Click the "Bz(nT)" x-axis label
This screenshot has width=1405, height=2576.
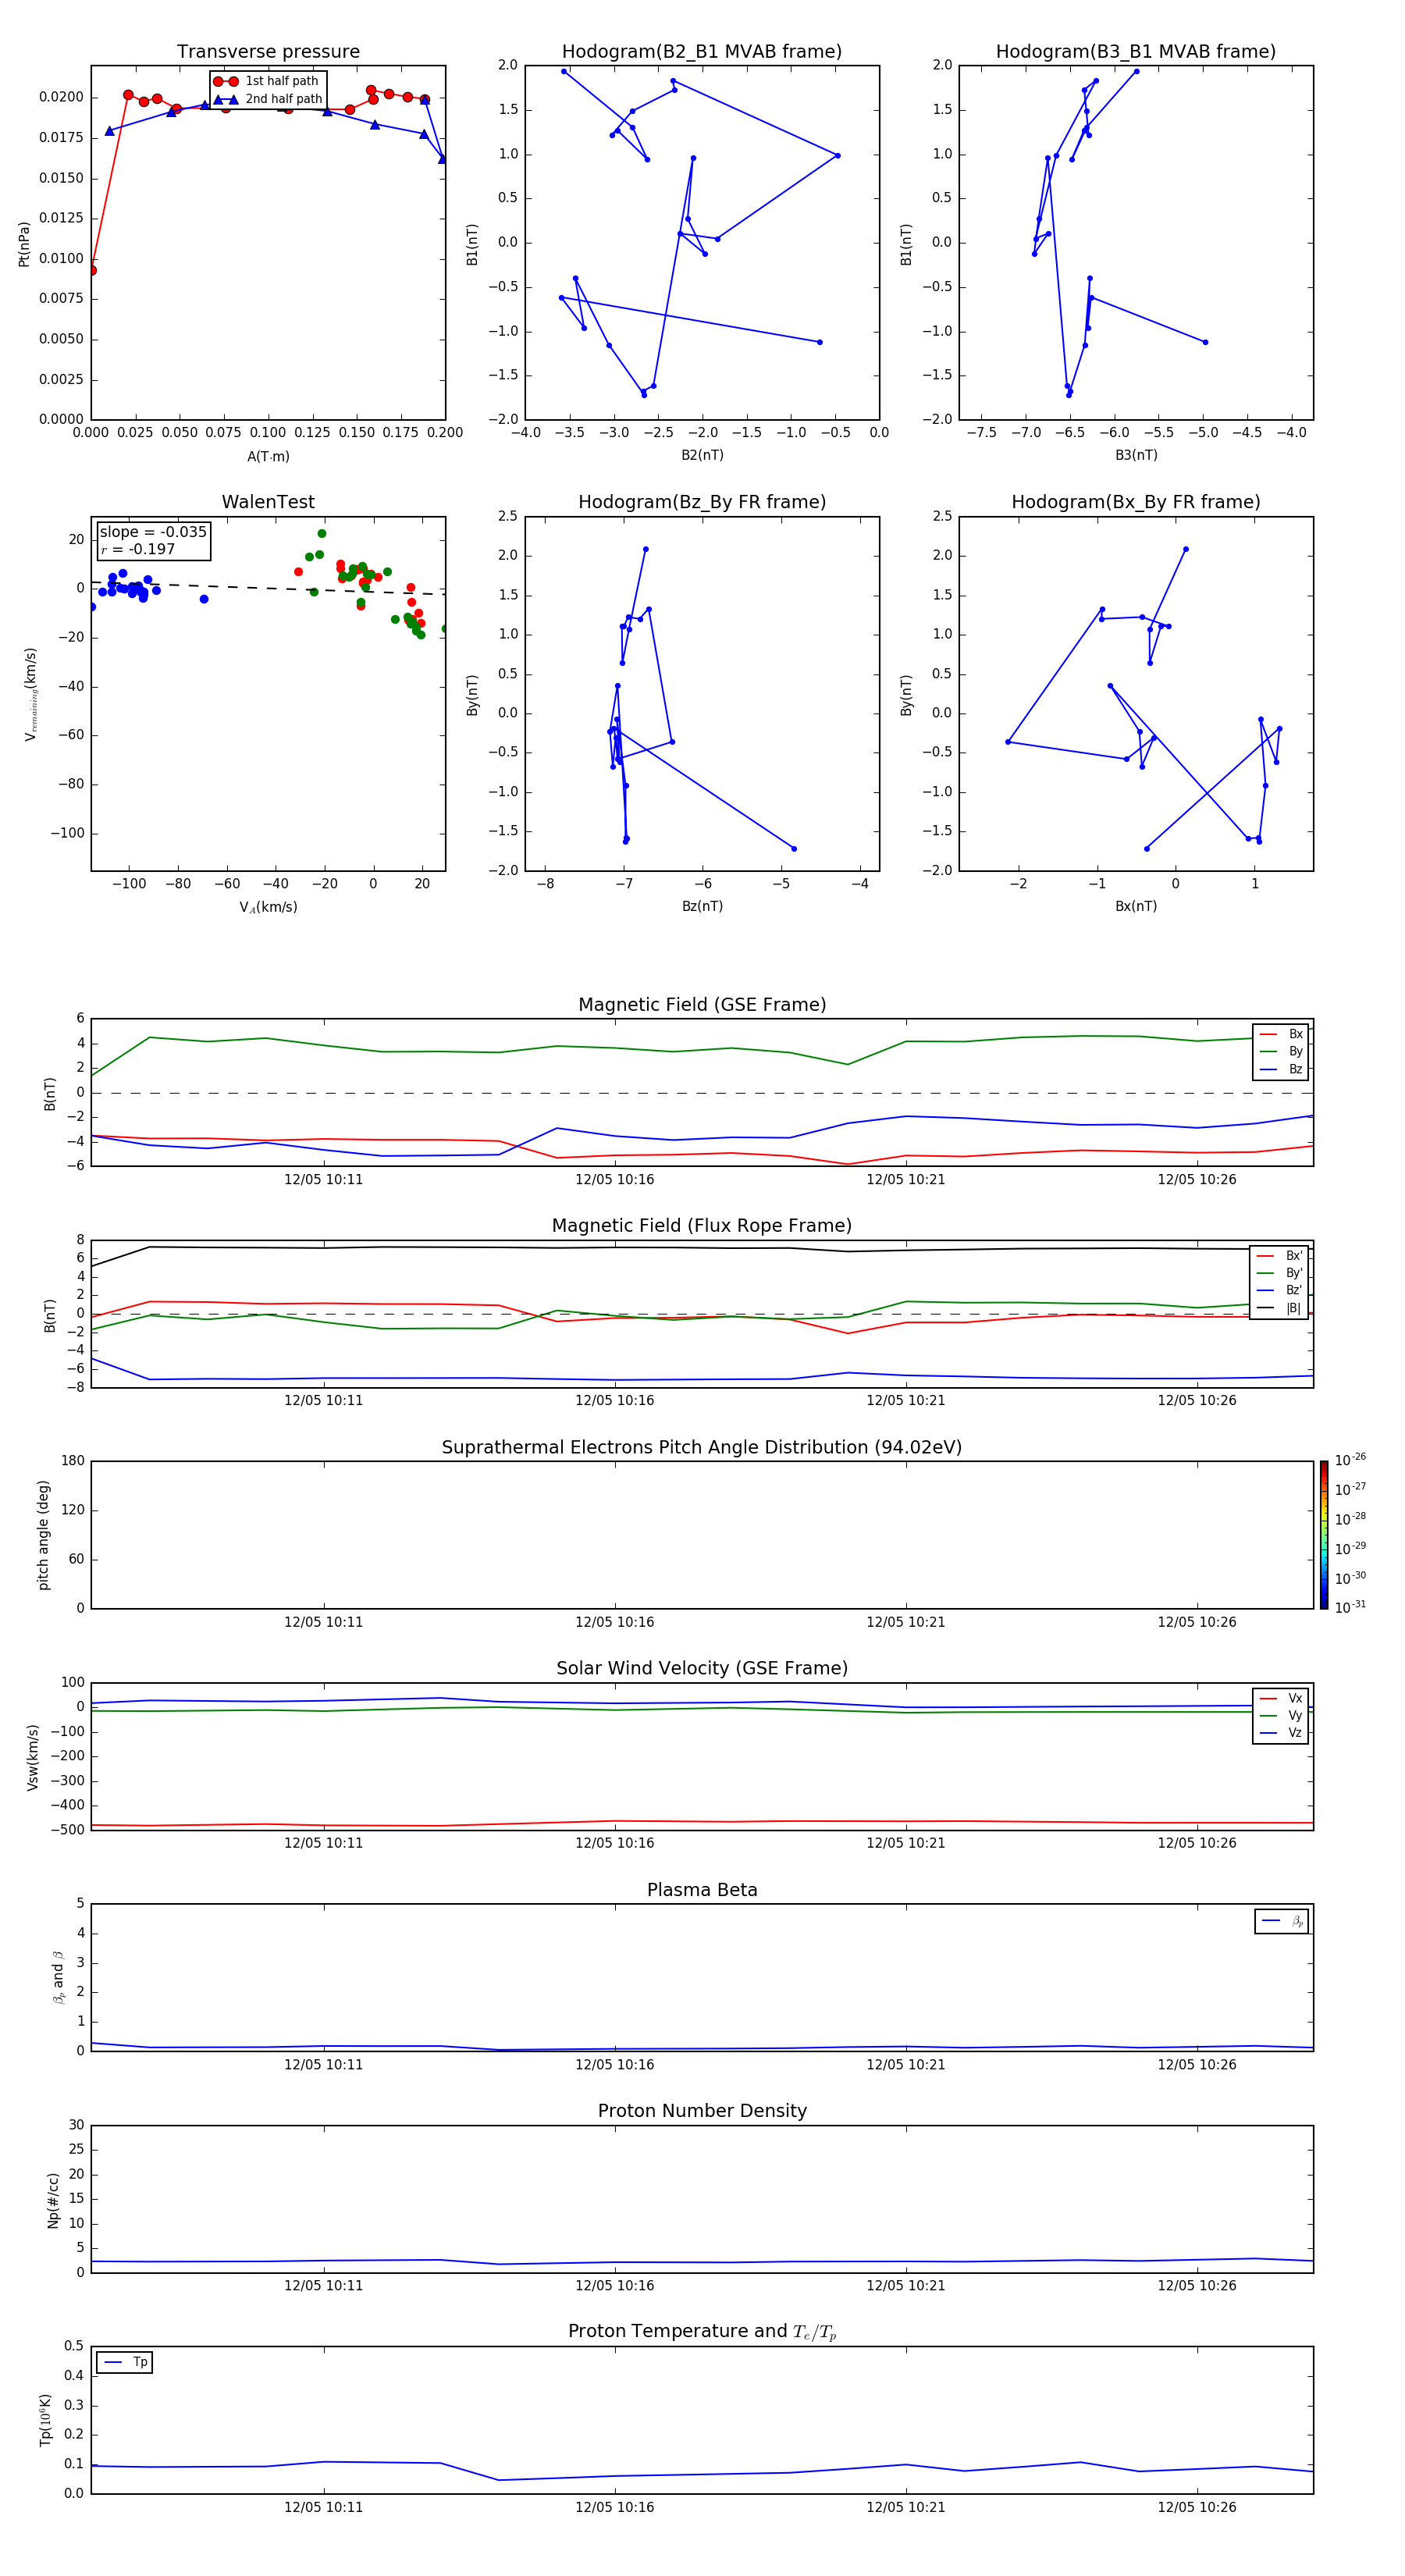[x=702, y=906]
